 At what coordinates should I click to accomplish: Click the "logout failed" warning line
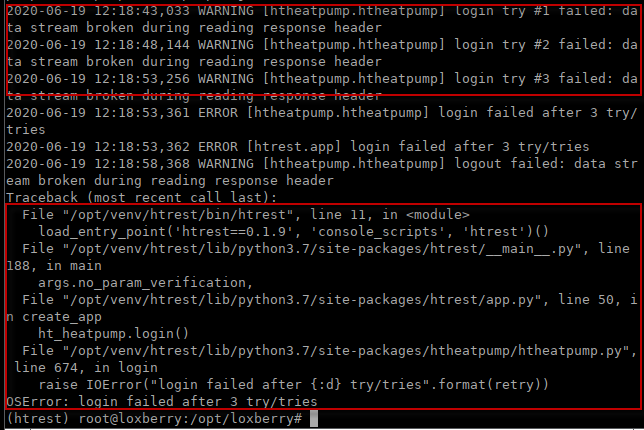(x=322, y=164)
